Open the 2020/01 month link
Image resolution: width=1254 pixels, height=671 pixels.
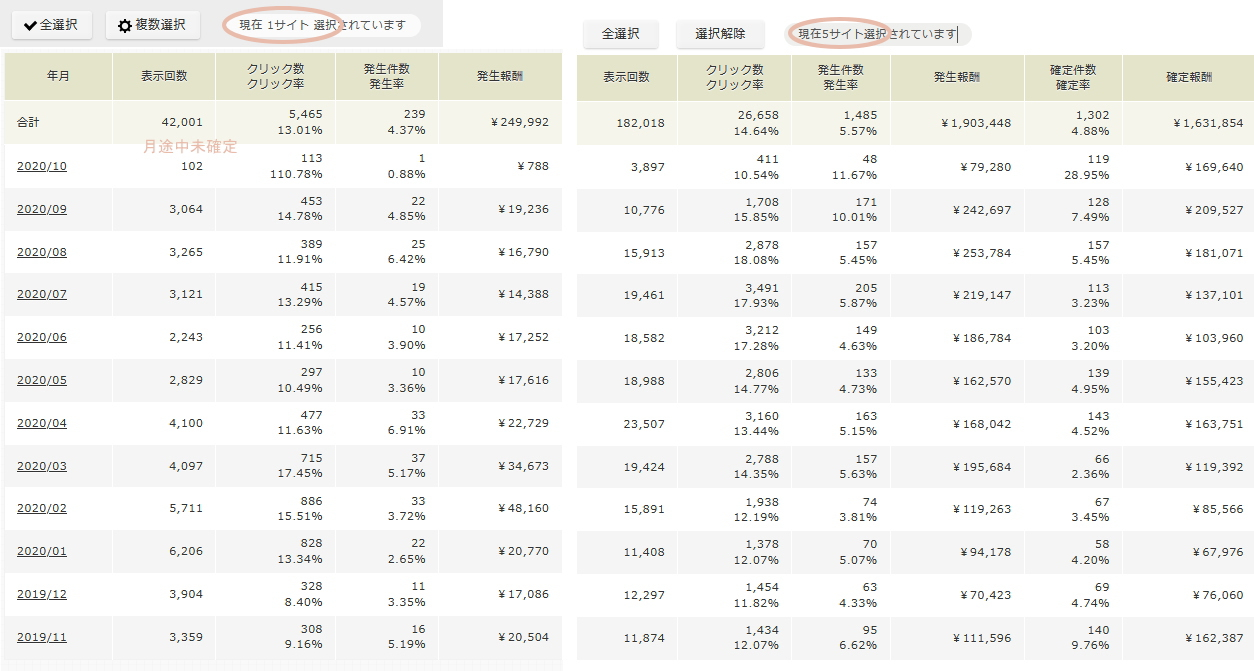42,551
